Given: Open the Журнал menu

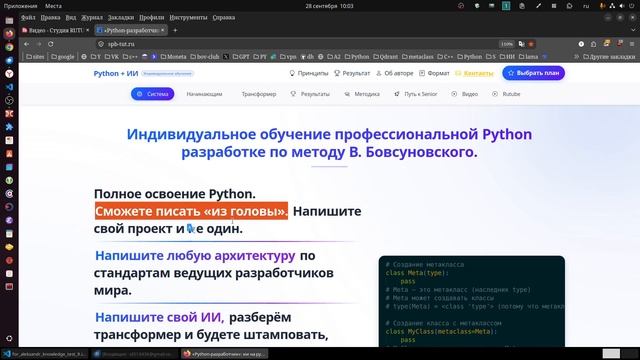Looking at the screenshot, I should 92,18.
